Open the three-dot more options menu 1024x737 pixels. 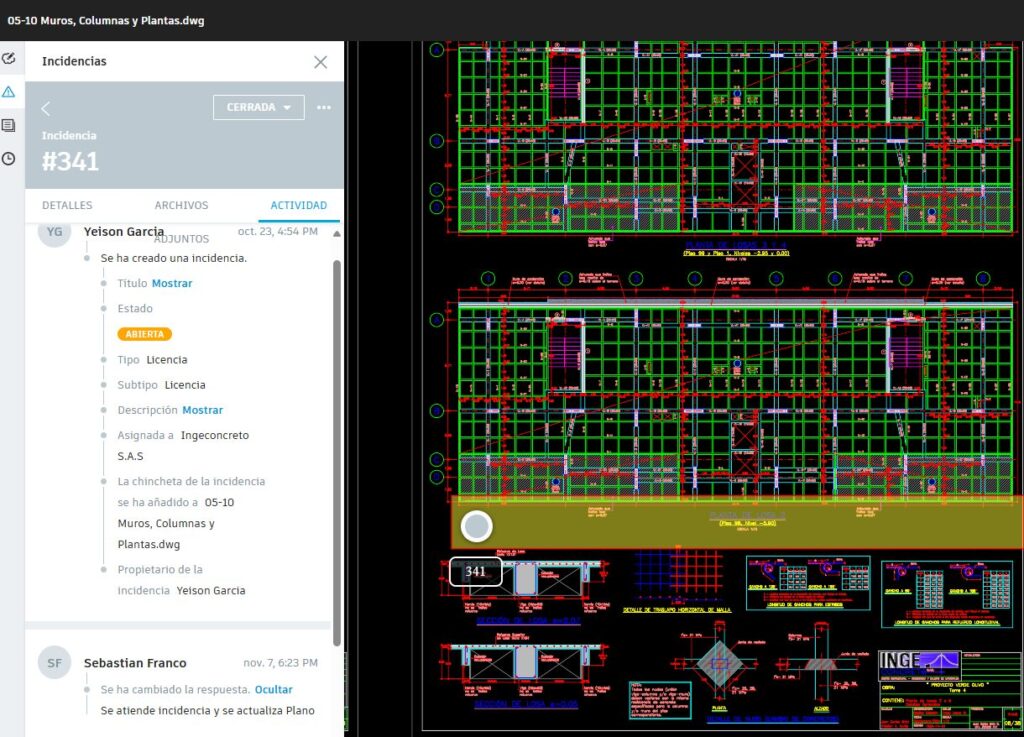coord(323,108)
